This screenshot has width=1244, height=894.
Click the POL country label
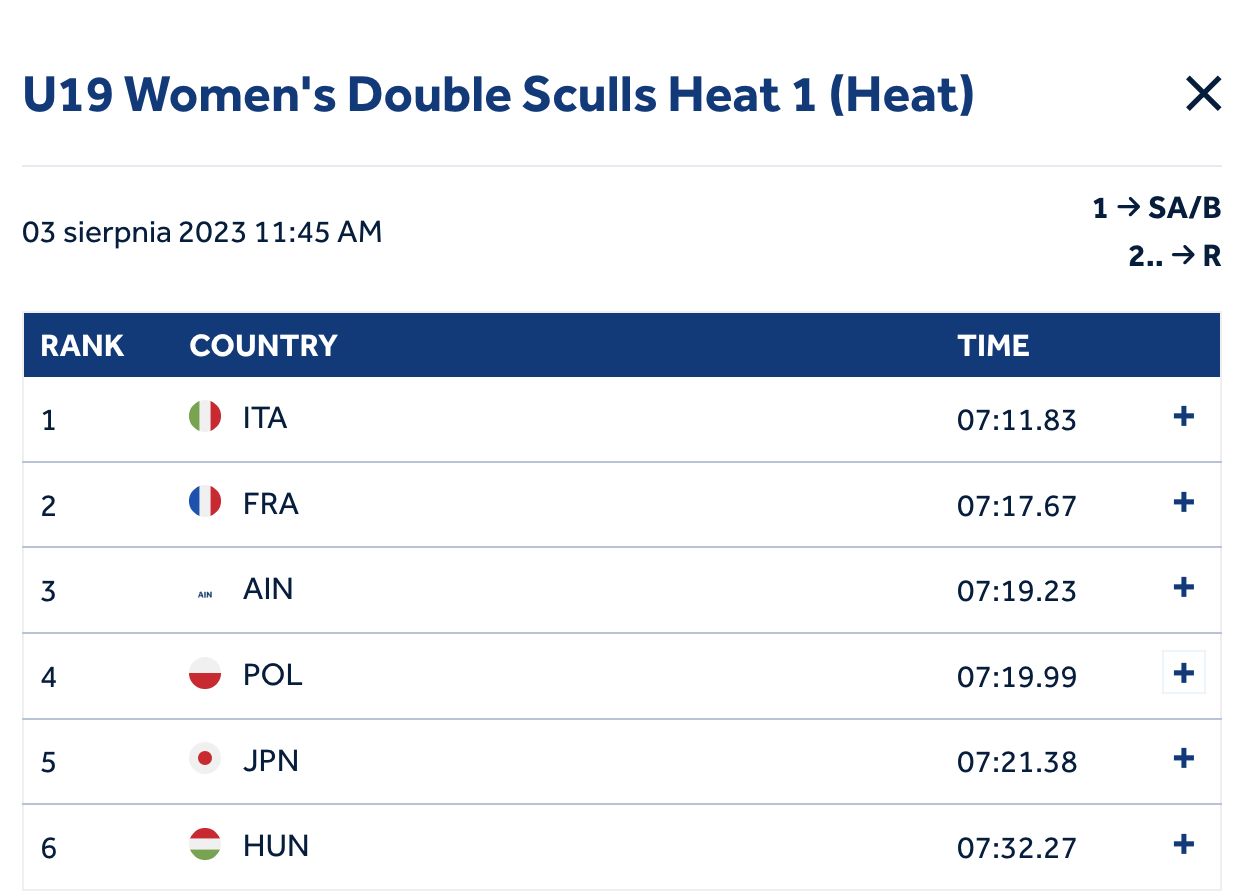tap(272, 675)
